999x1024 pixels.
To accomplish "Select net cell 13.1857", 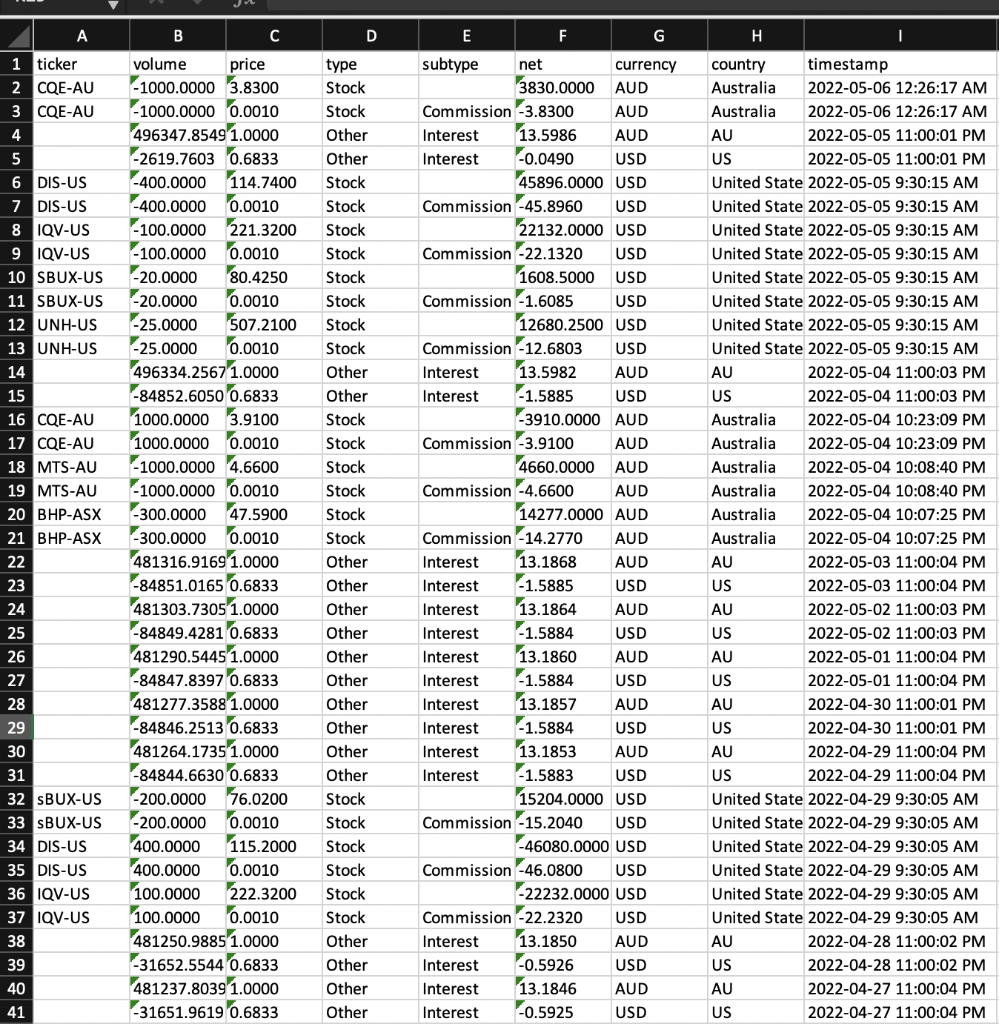I will [x=563, y=704].
